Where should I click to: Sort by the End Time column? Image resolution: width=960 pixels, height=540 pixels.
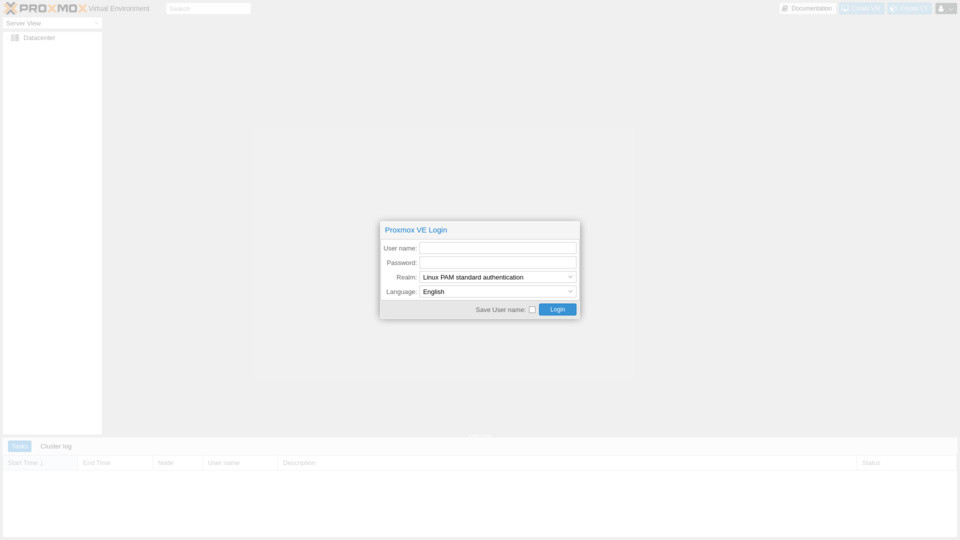point(115,463)
